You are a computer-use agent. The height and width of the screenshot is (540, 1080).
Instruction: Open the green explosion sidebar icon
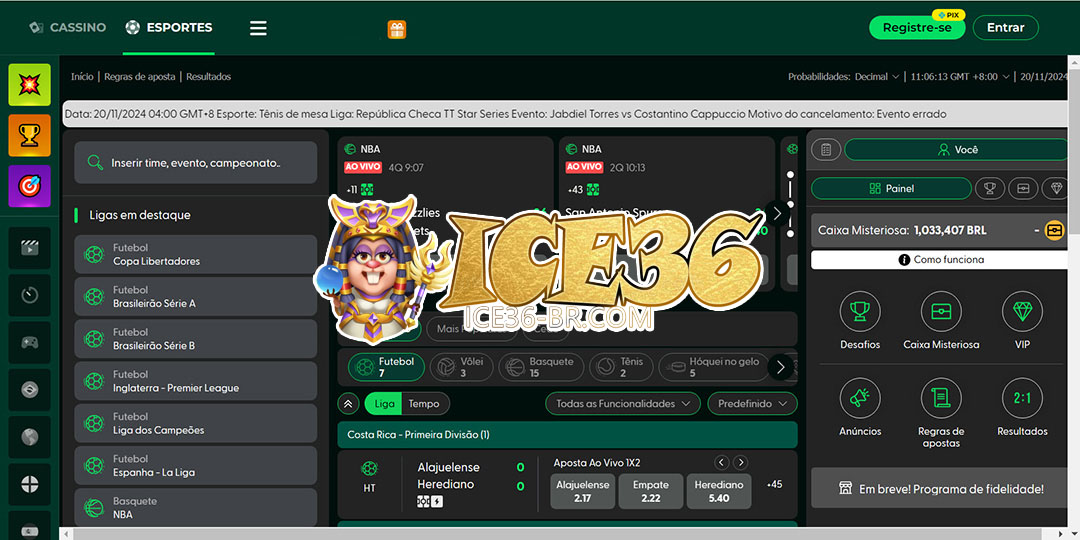[x=30, y=85]
